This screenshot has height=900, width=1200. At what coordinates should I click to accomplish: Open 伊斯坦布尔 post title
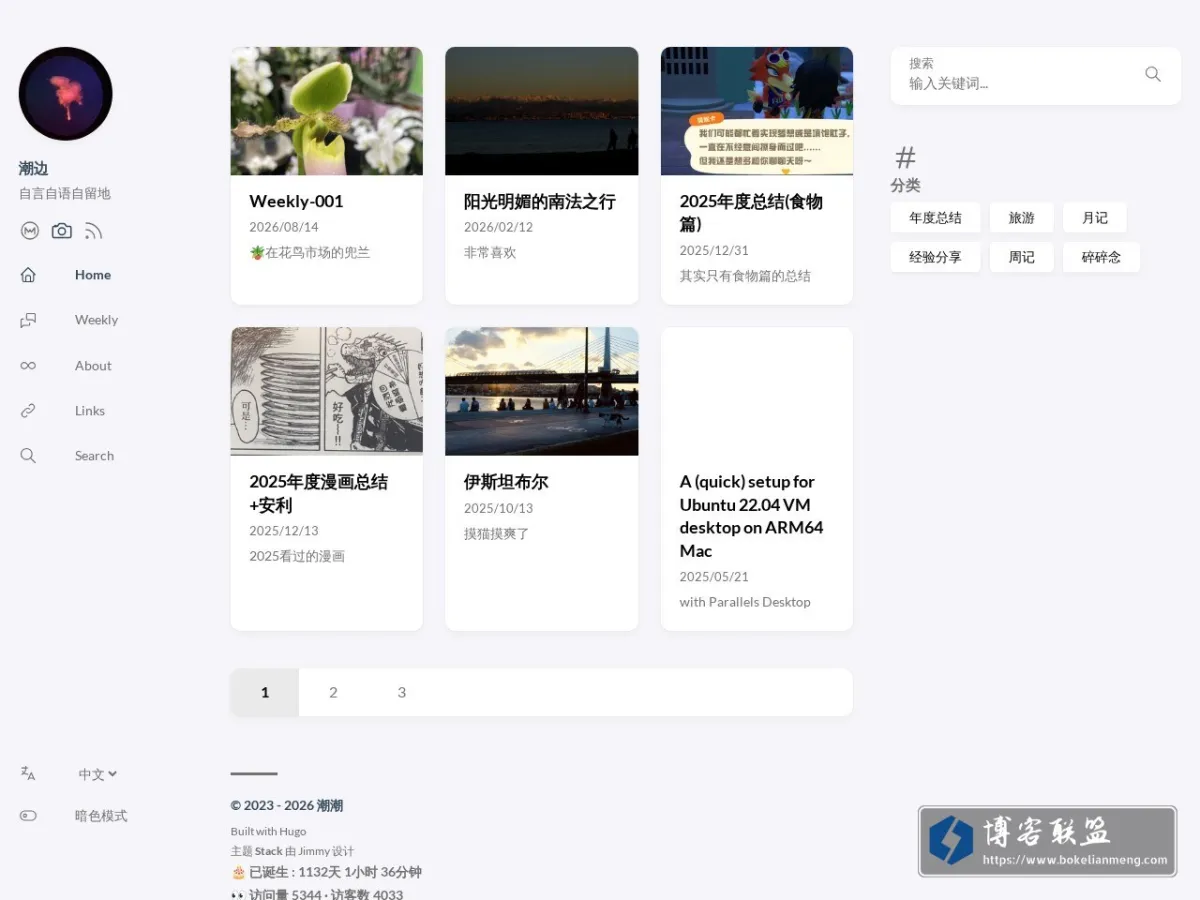[506, 481]
